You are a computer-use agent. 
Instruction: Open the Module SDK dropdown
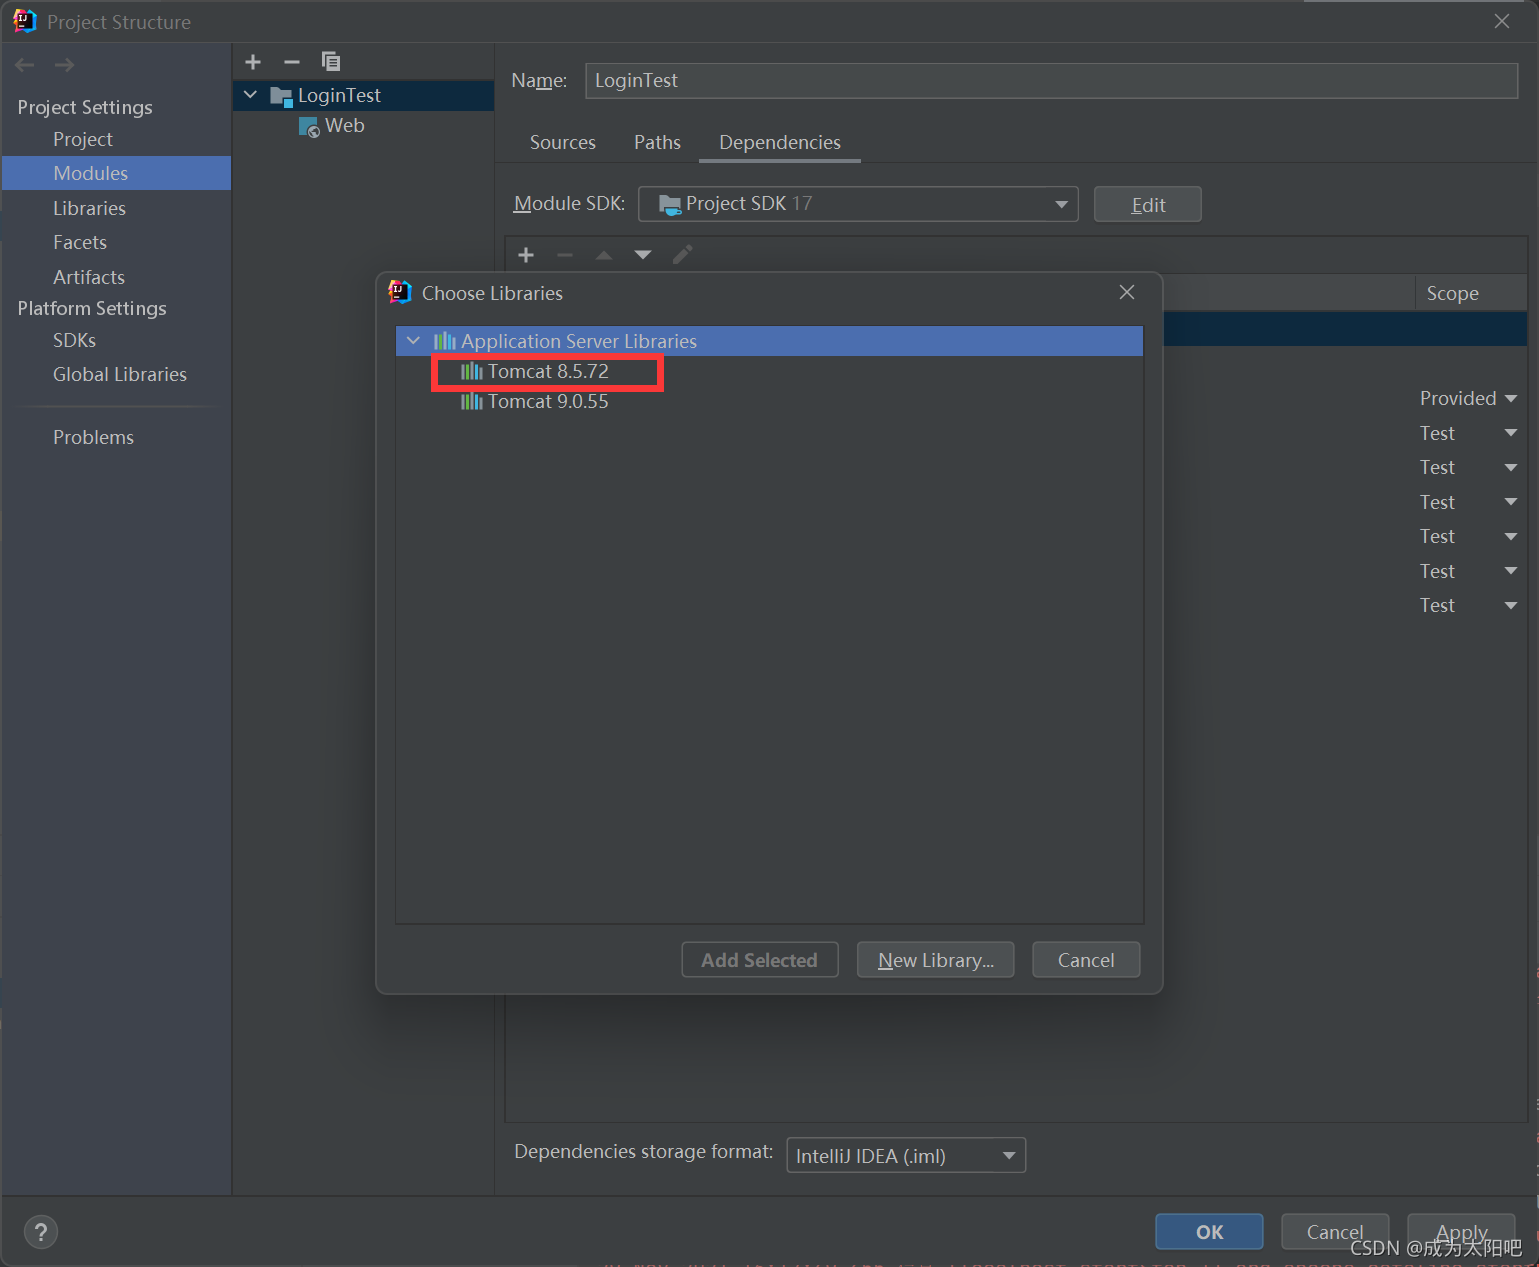858,204
